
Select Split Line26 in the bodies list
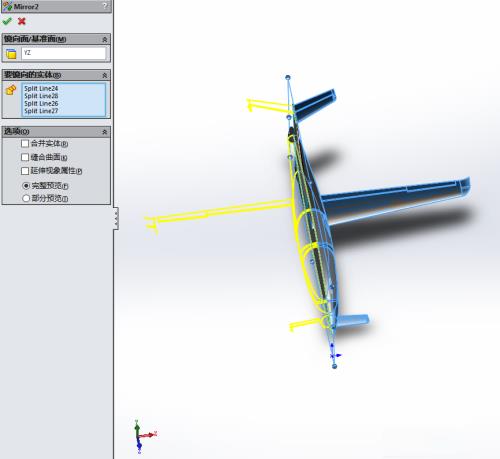click(41, 104)
